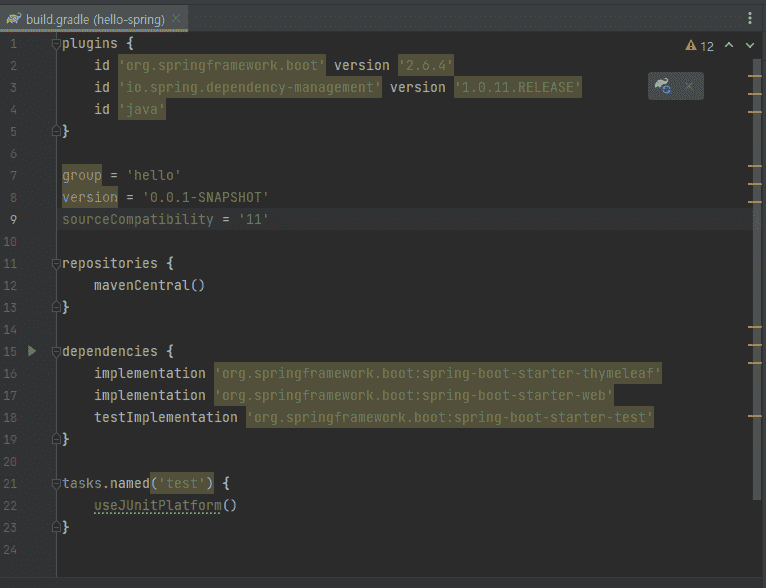Jump to the previous highlighted problem arrow
766x588 pixels.
[728, 46]
